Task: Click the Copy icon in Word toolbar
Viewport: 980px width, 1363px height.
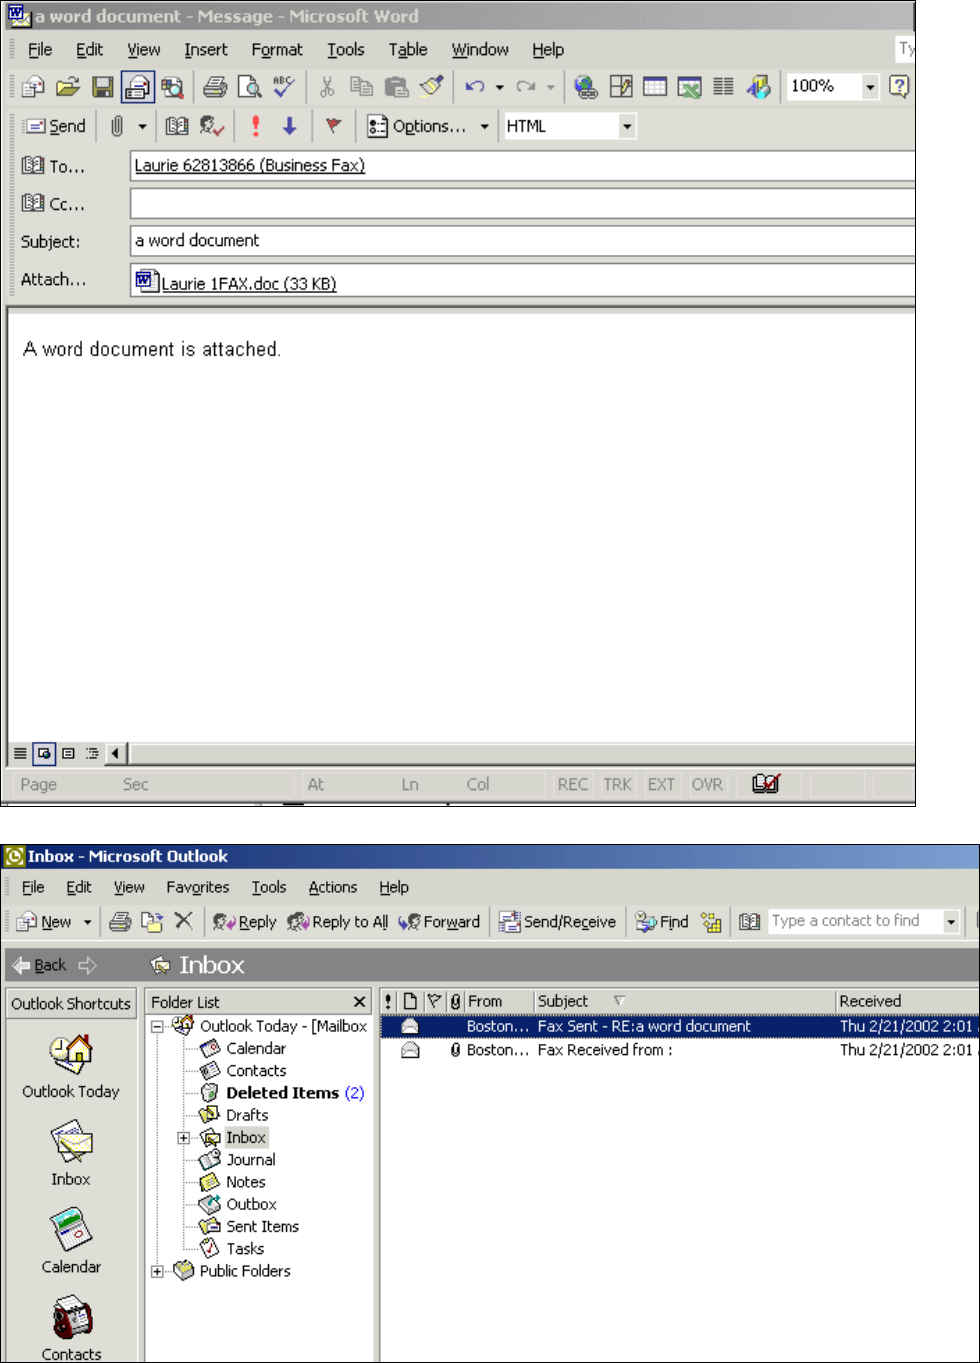Action: pyautogui.click(x=361, y=87)
